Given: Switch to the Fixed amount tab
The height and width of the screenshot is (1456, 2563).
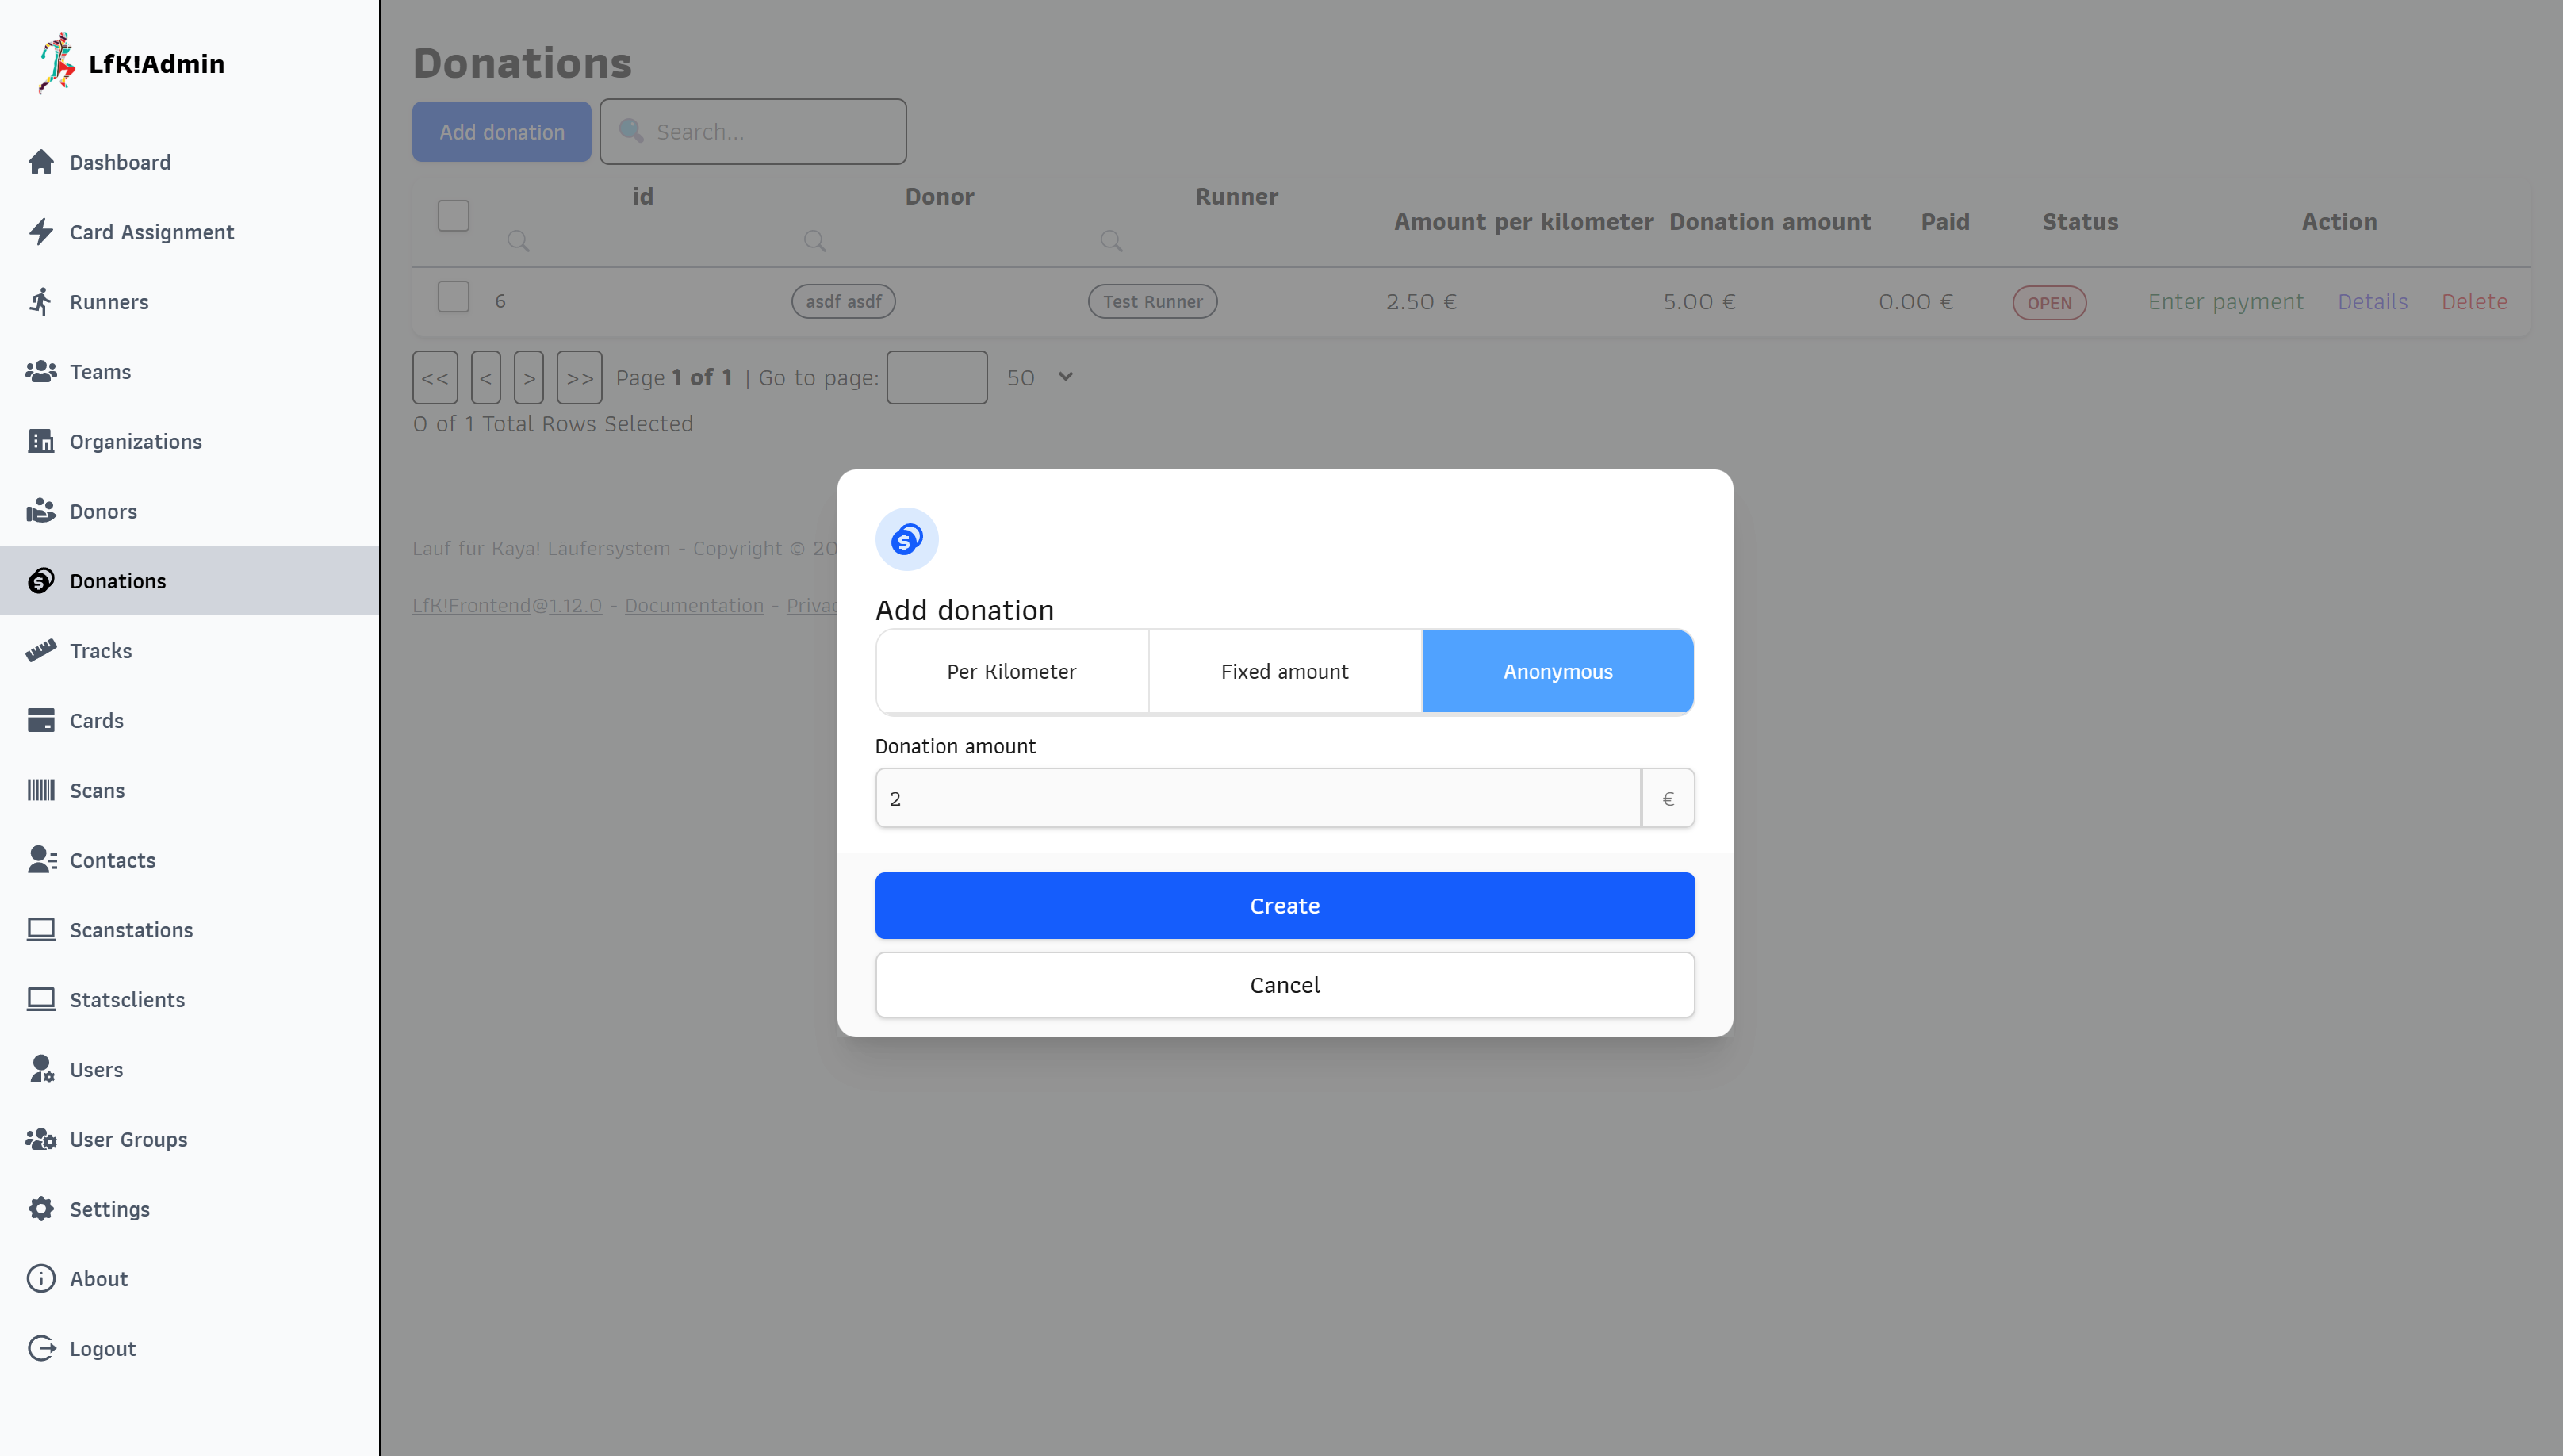Looking at the screenshot, I should pyautogui.click(x=1284, y=671).
